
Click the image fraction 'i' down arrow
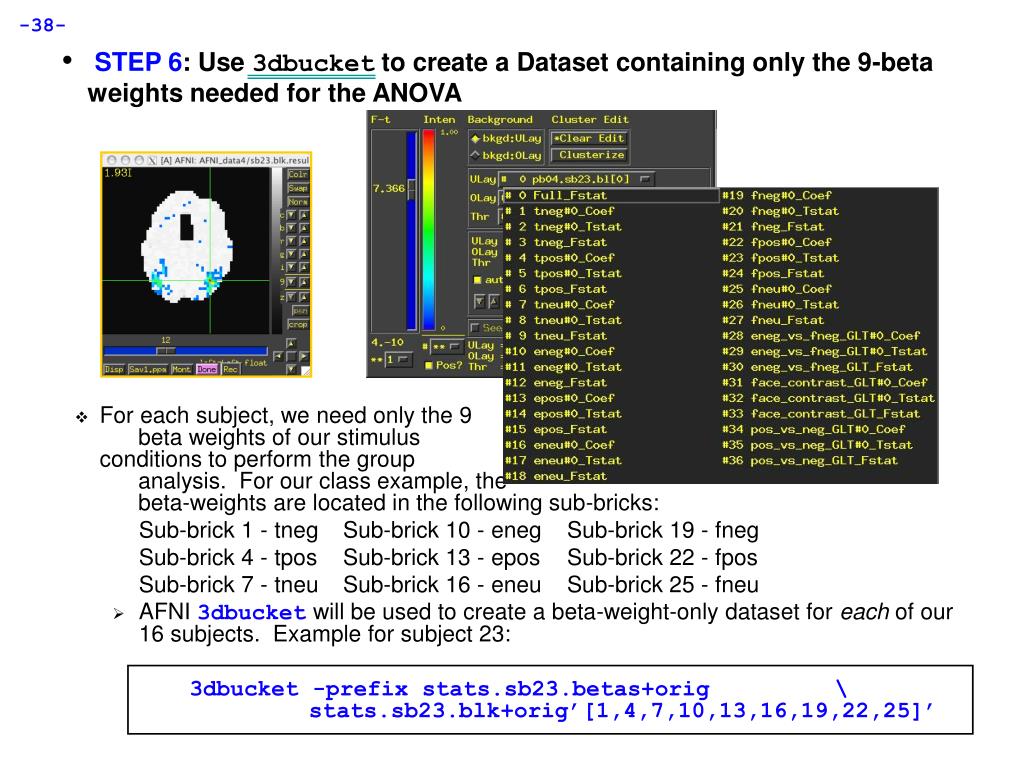291,267
